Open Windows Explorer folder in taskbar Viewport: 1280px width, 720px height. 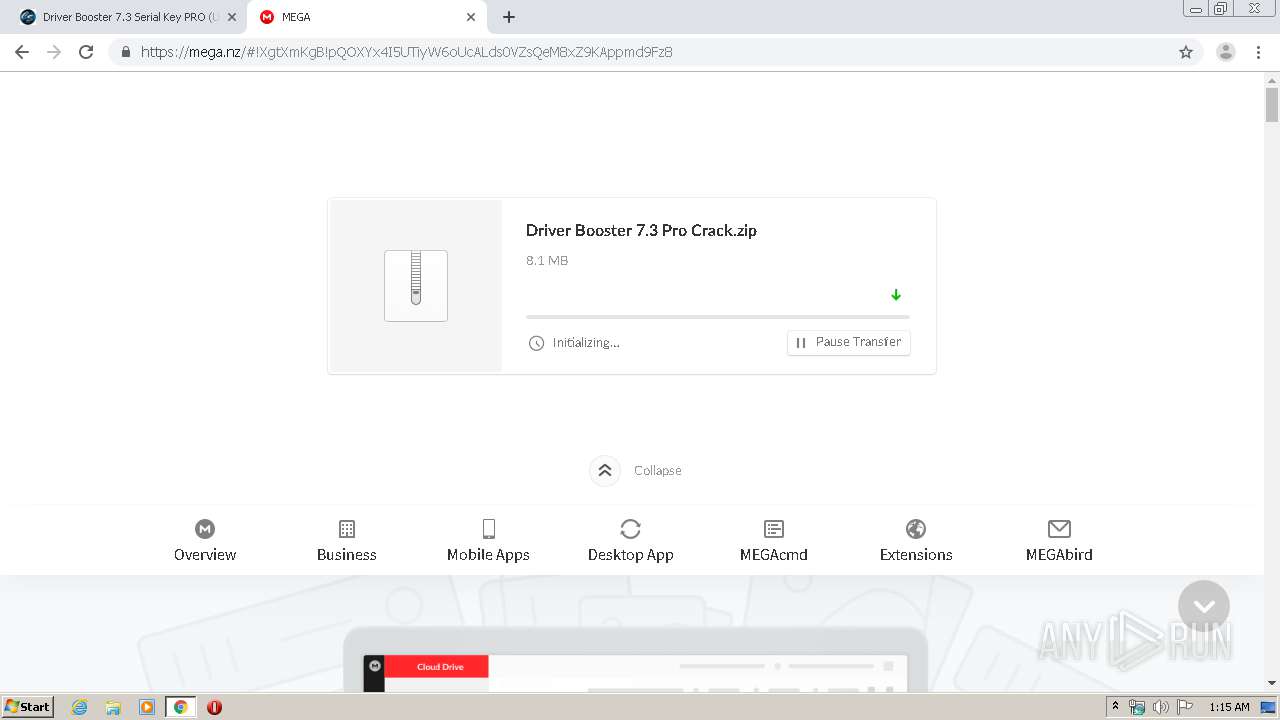[113, 707]
